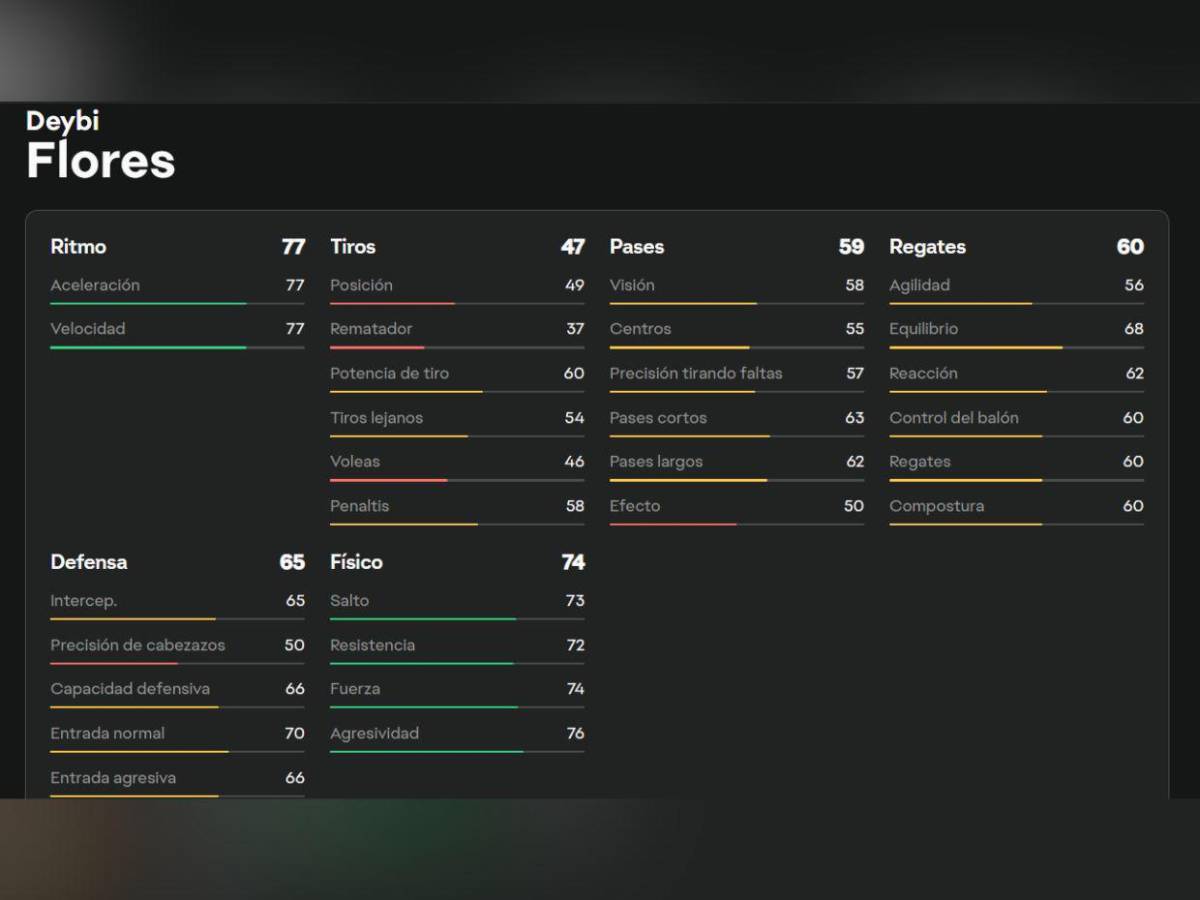
Task: Click the Deybi Flores player name heading
Action: click(100, 146)
